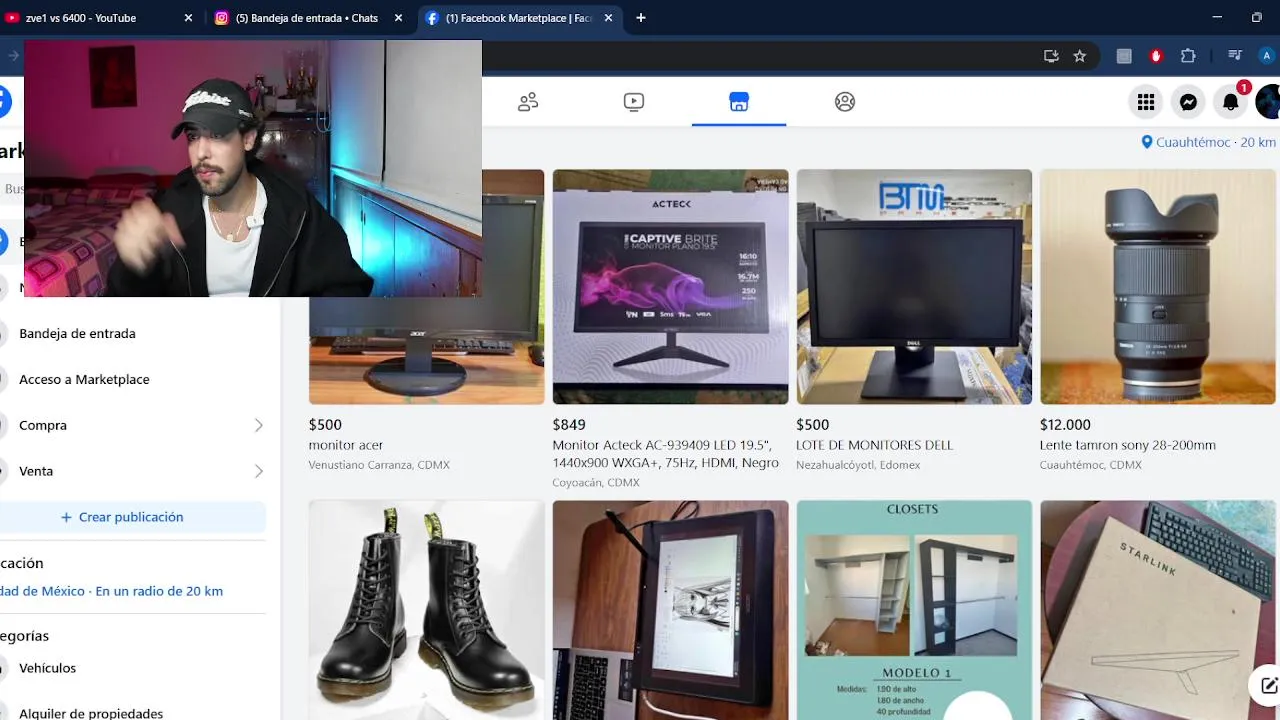The image size is (1280, 720).
Task: Open the Video (Watch) icon
Action: click(x=634, y=102)
